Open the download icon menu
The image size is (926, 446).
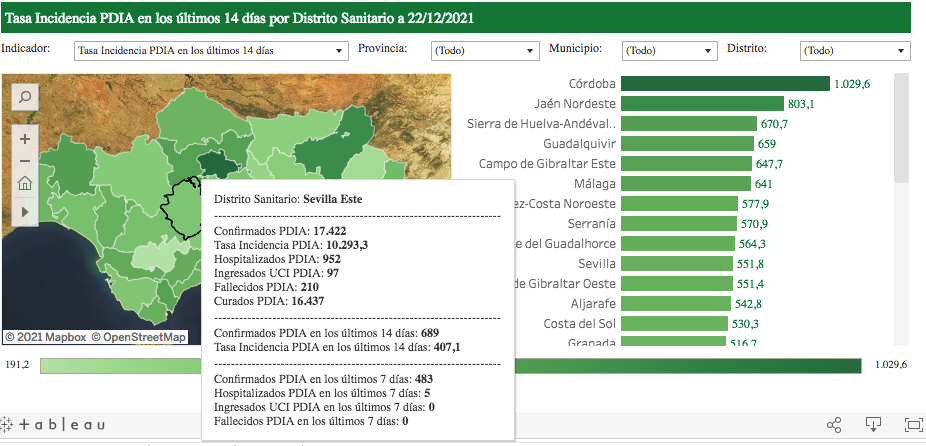(x=873, y=425)
